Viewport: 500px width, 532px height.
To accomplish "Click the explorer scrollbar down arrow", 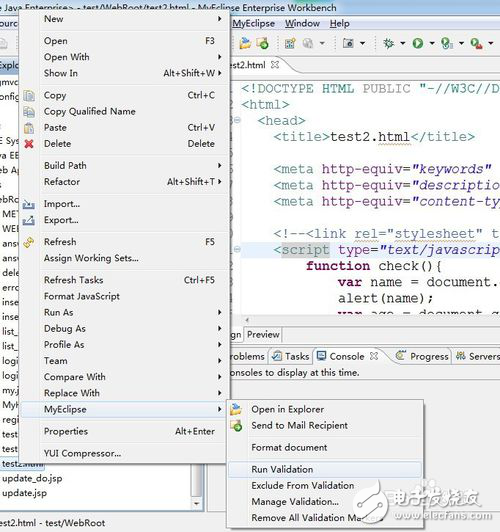I will [196, 504].
